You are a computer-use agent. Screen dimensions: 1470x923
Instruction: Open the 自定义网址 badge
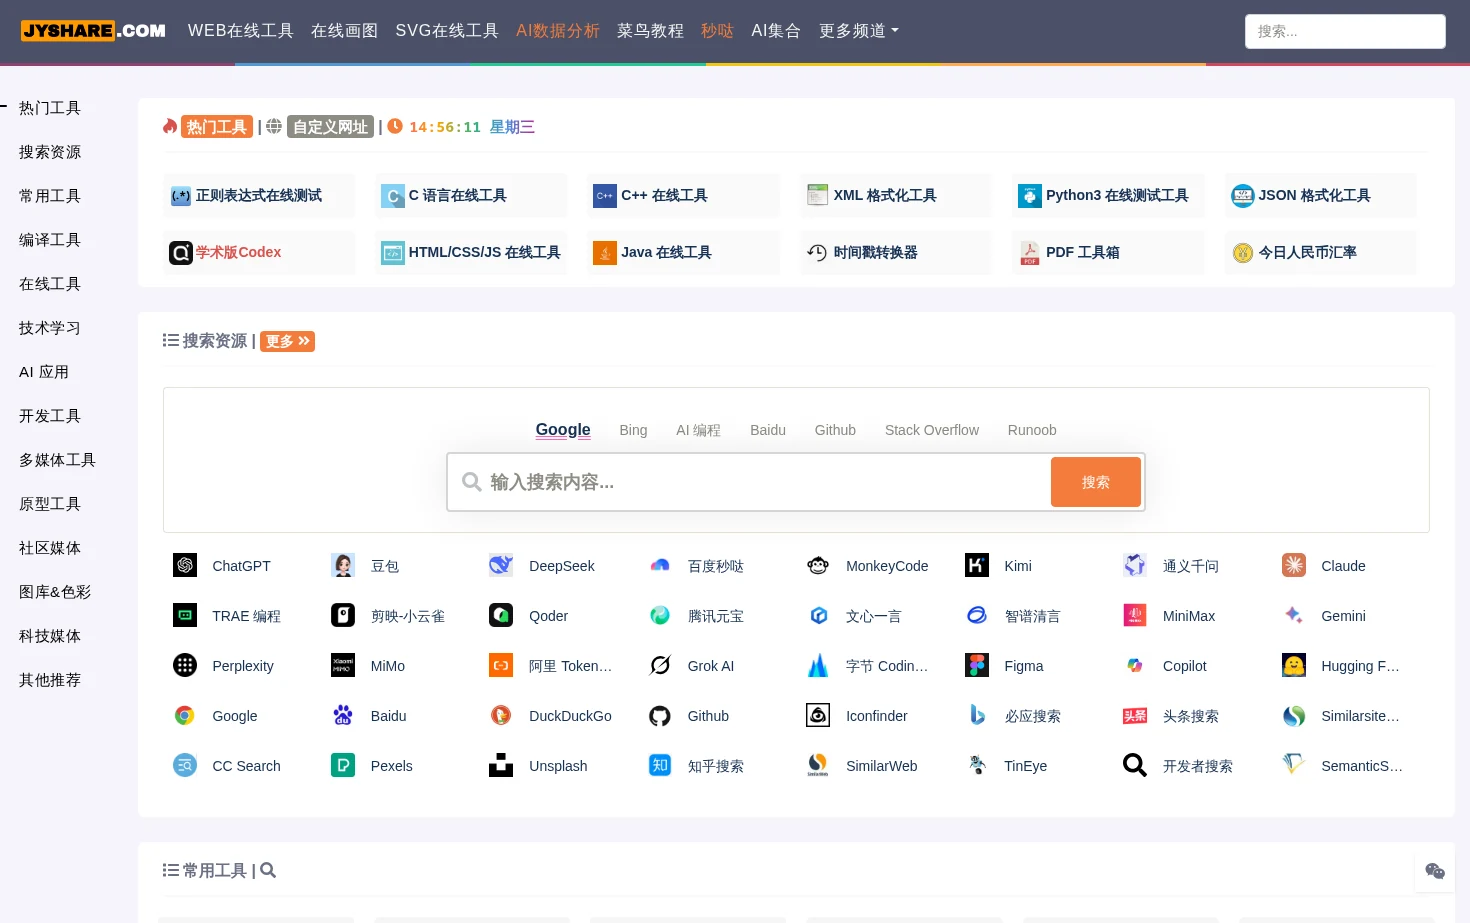tap(330, 127)
